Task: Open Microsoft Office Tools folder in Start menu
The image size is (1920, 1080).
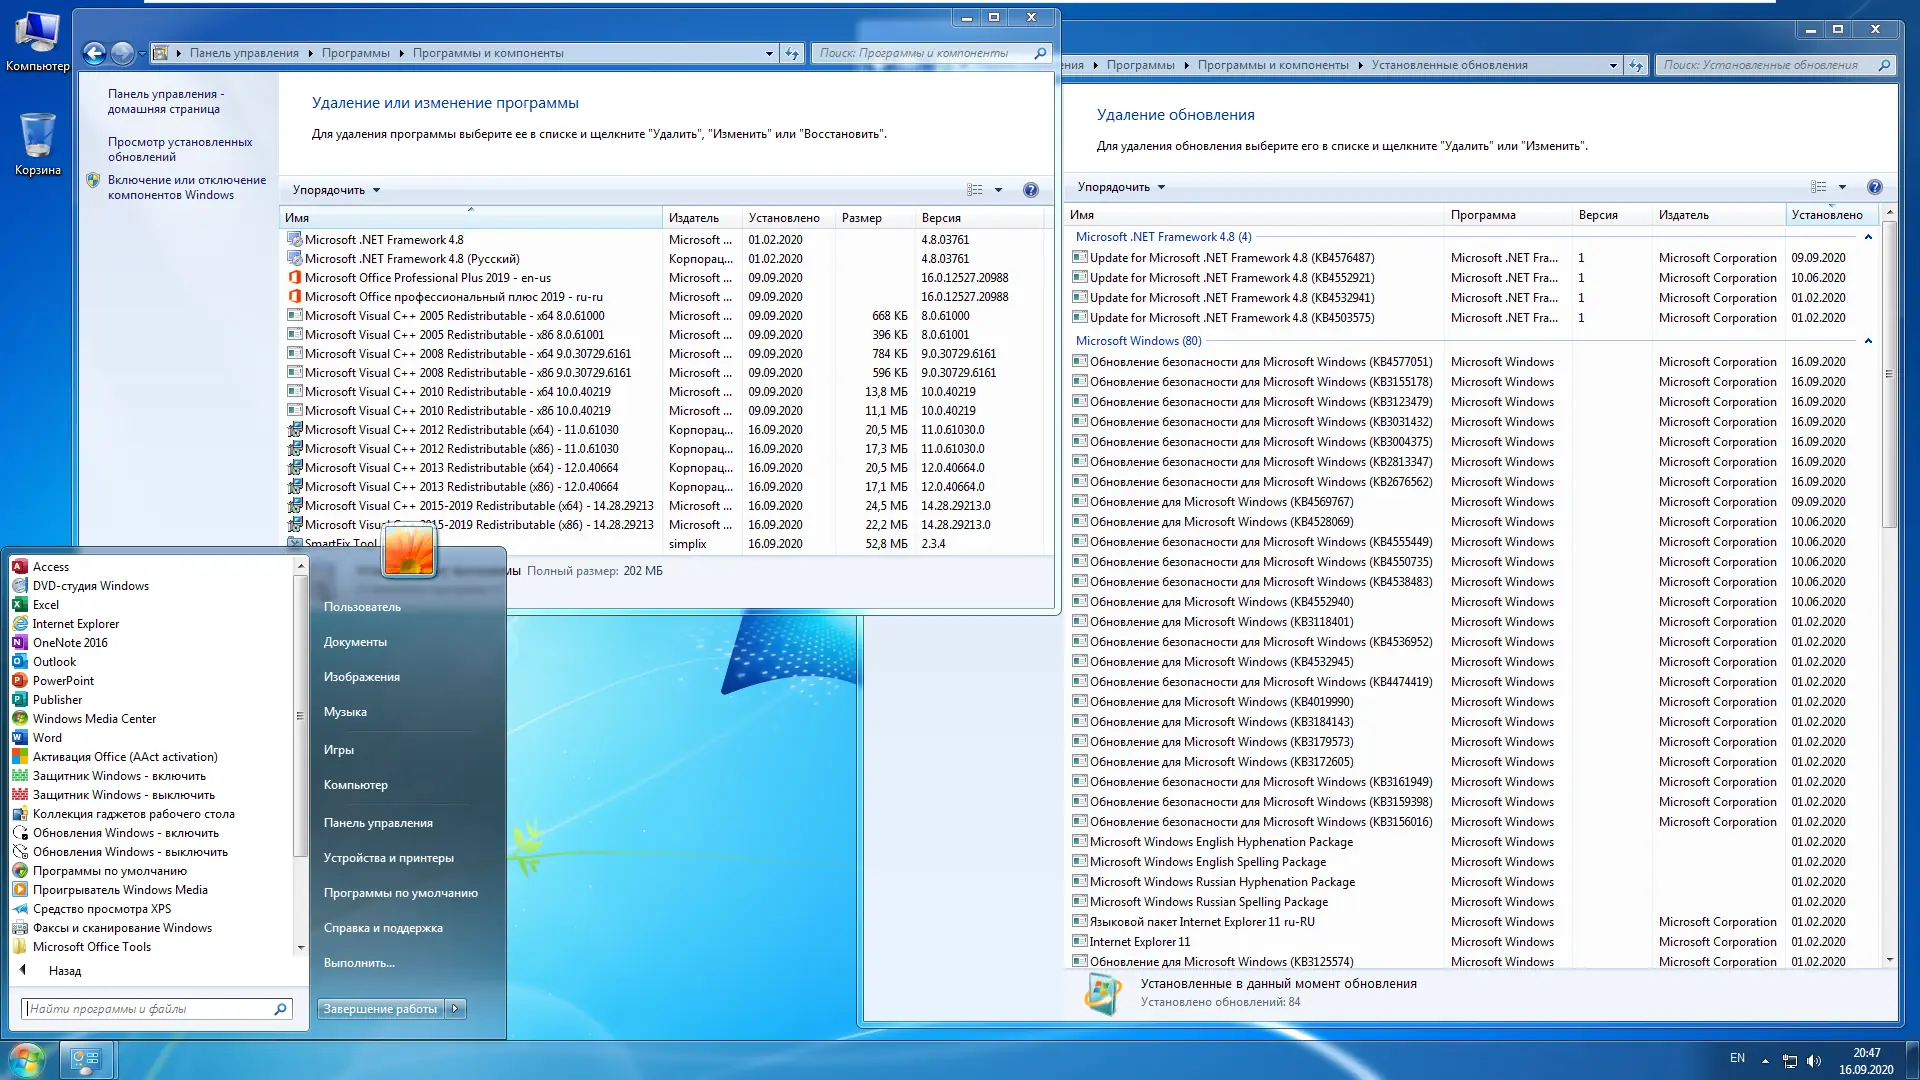Action: point(91,947)
